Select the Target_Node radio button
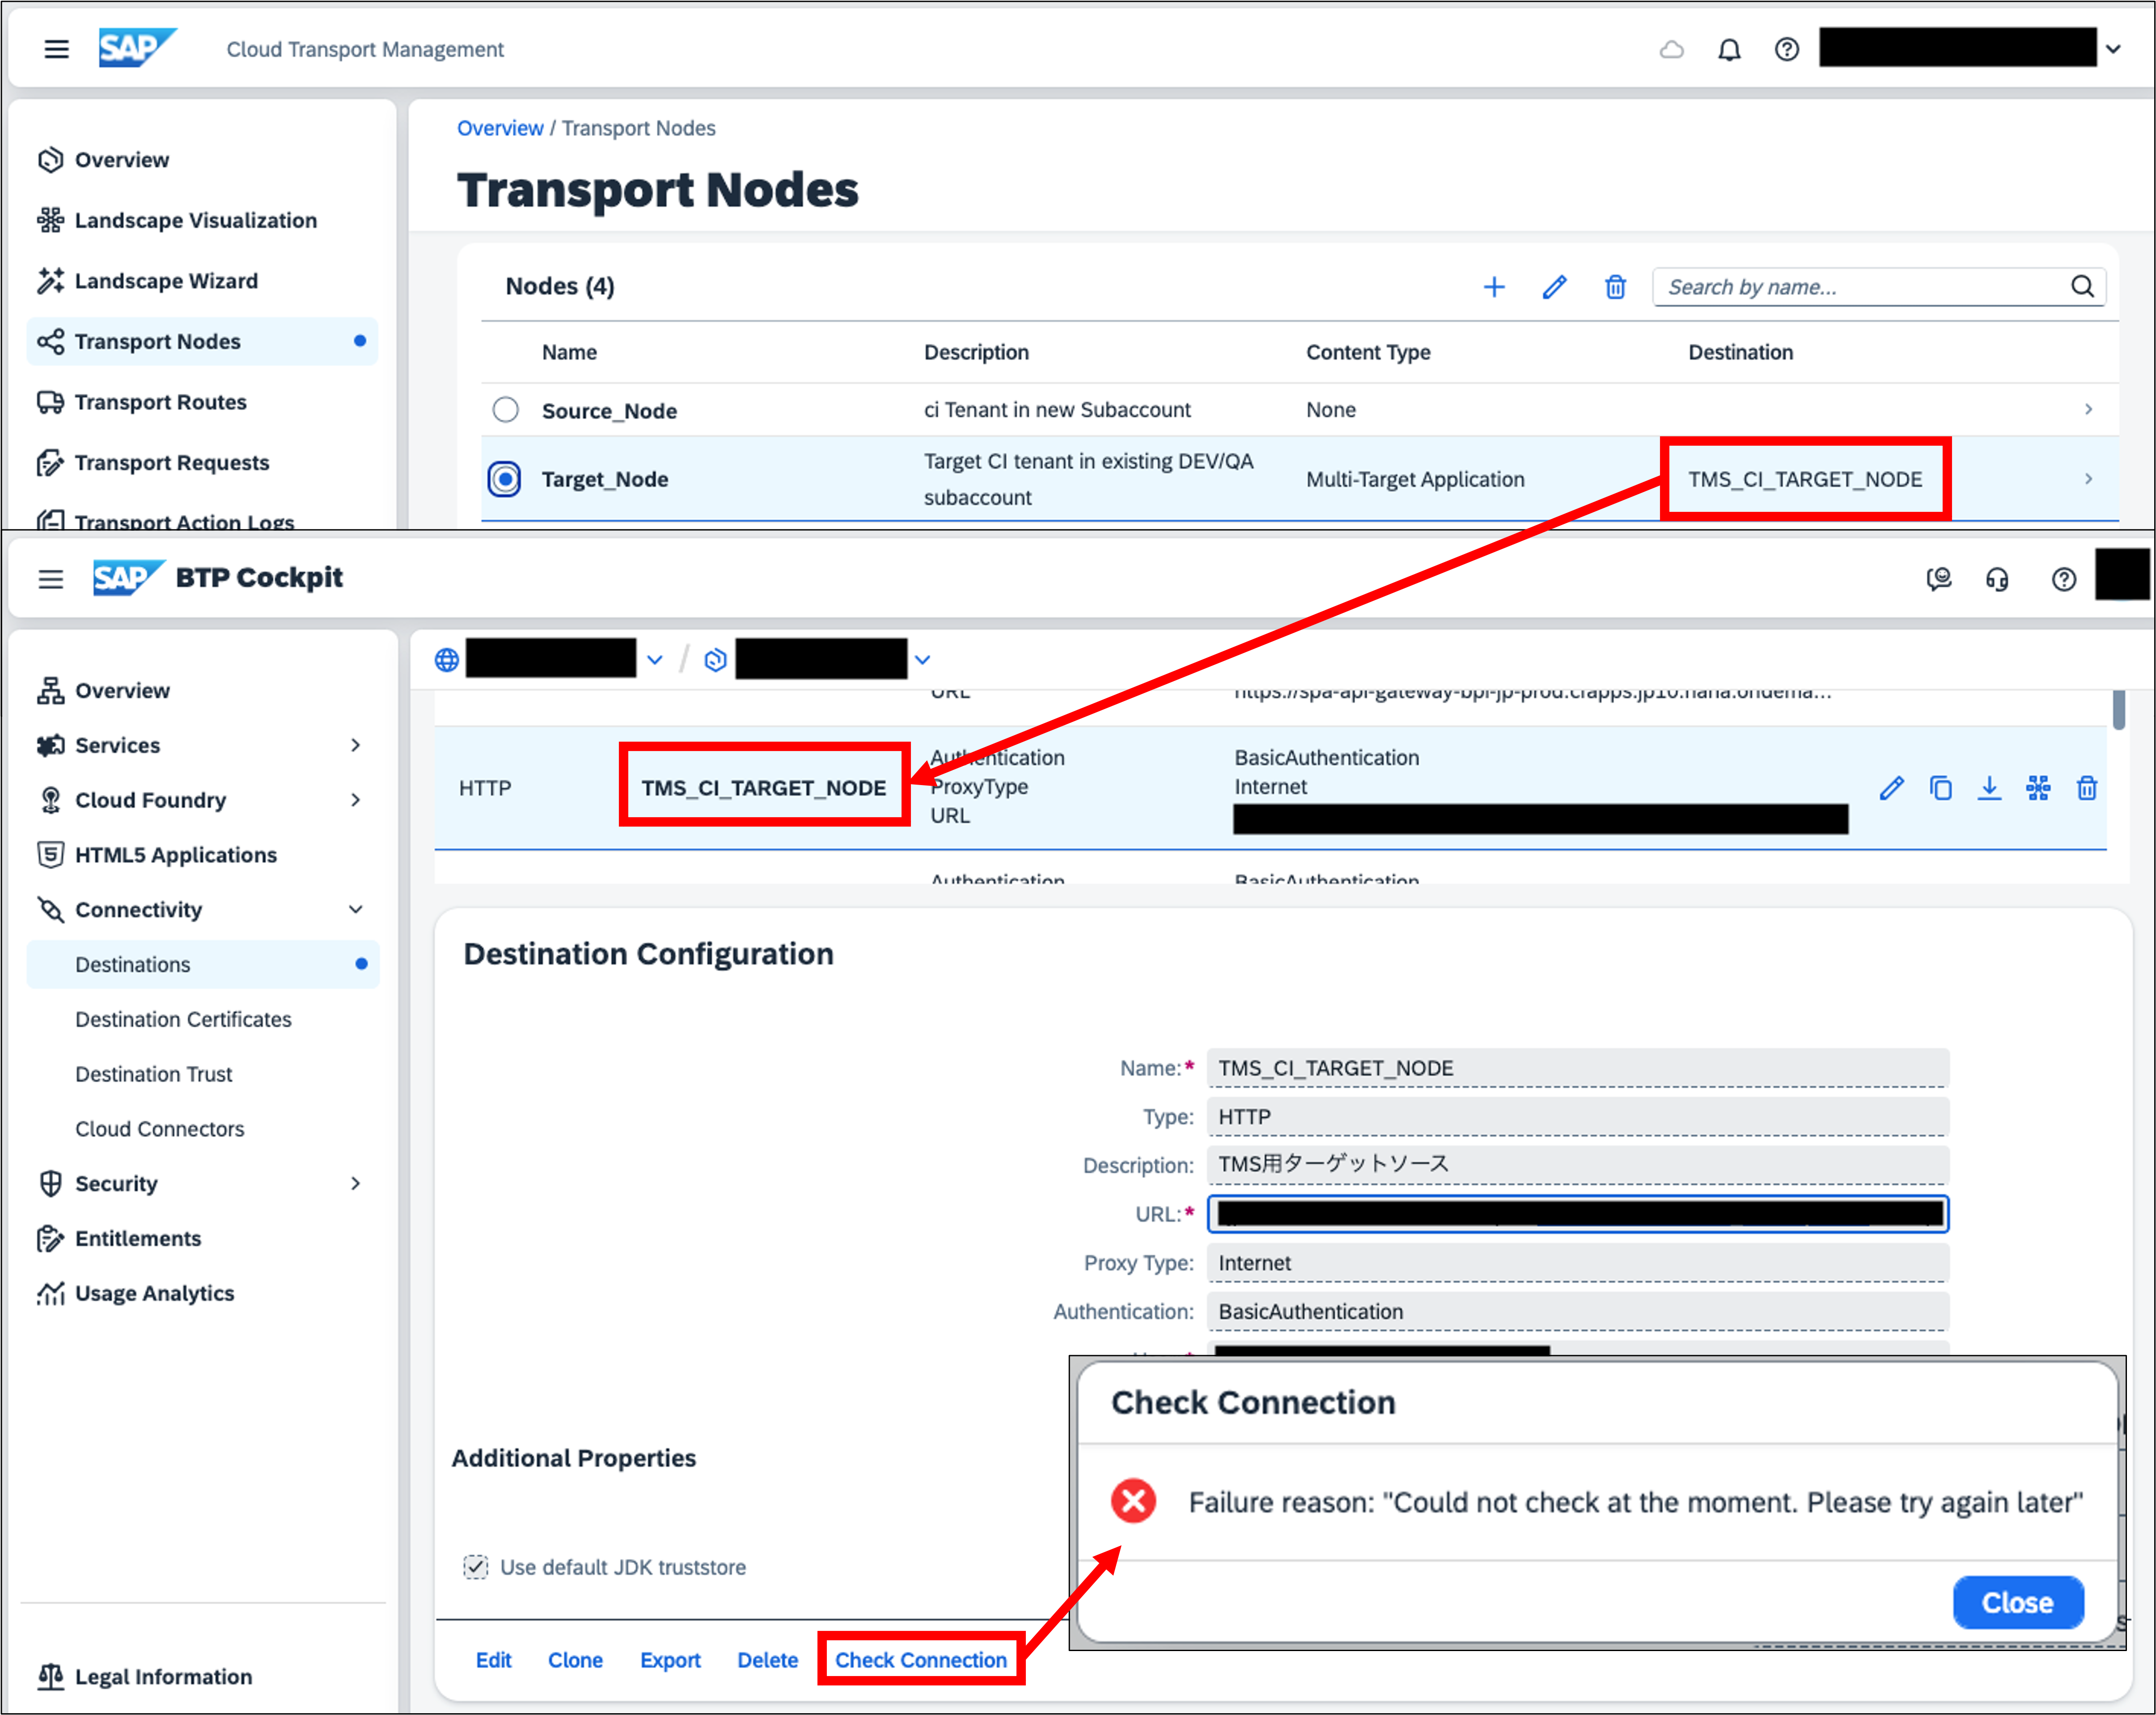Viewport: 2156px width, 1715px height. [x=505, y=479]
